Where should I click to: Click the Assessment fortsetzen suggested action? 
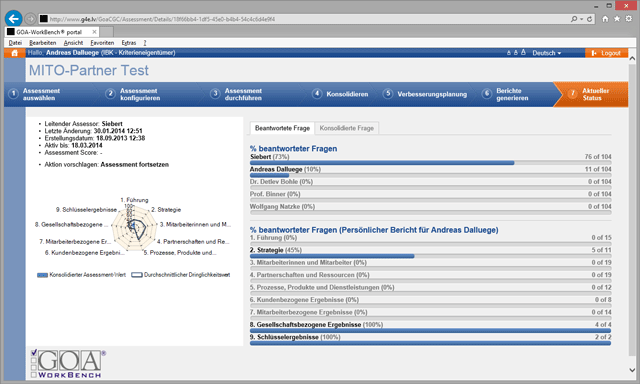134,164
